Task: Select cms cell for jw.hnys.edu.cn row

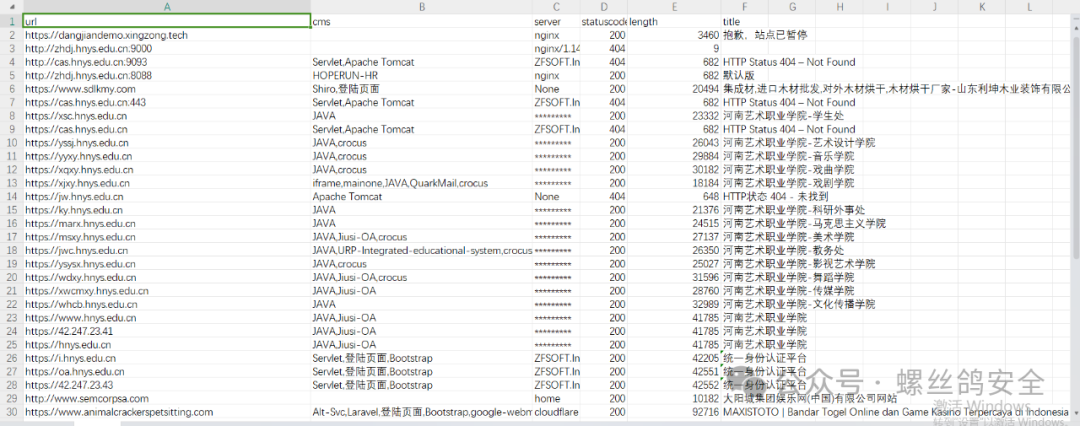Action: (422, 196)
